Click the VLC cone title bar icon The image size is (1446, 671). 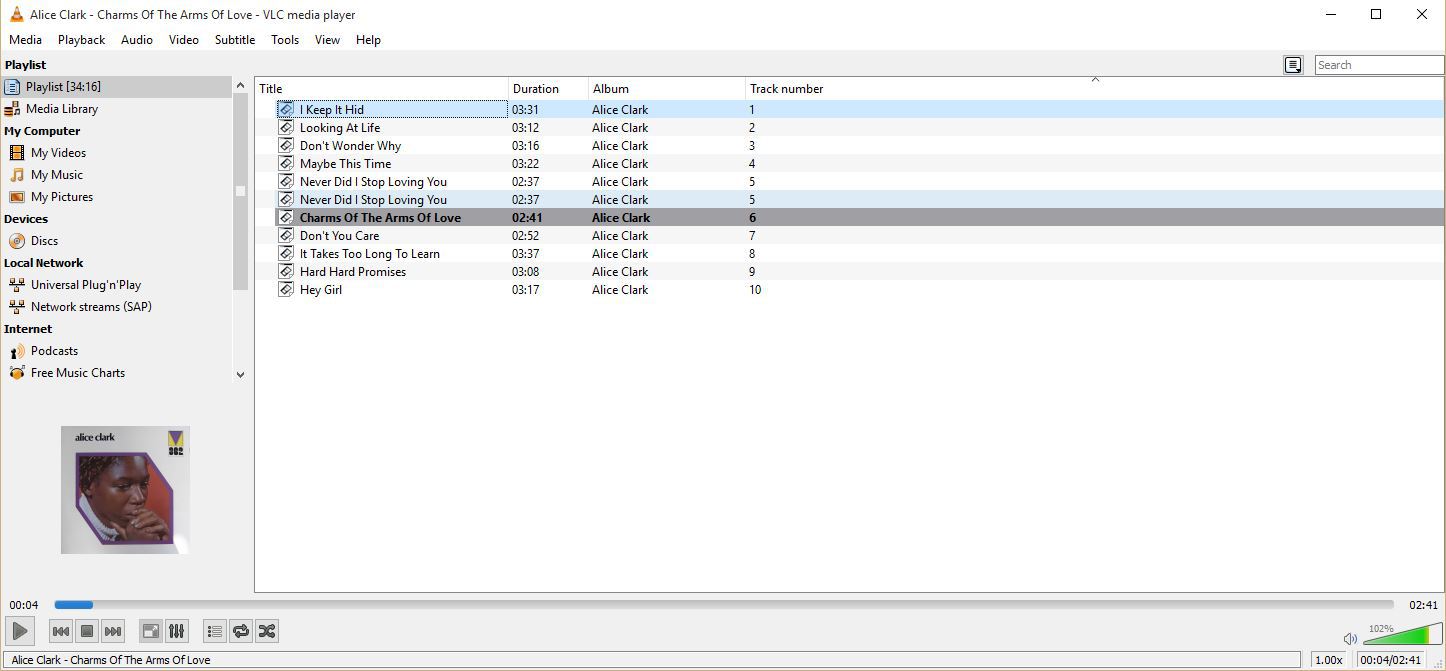16,14
